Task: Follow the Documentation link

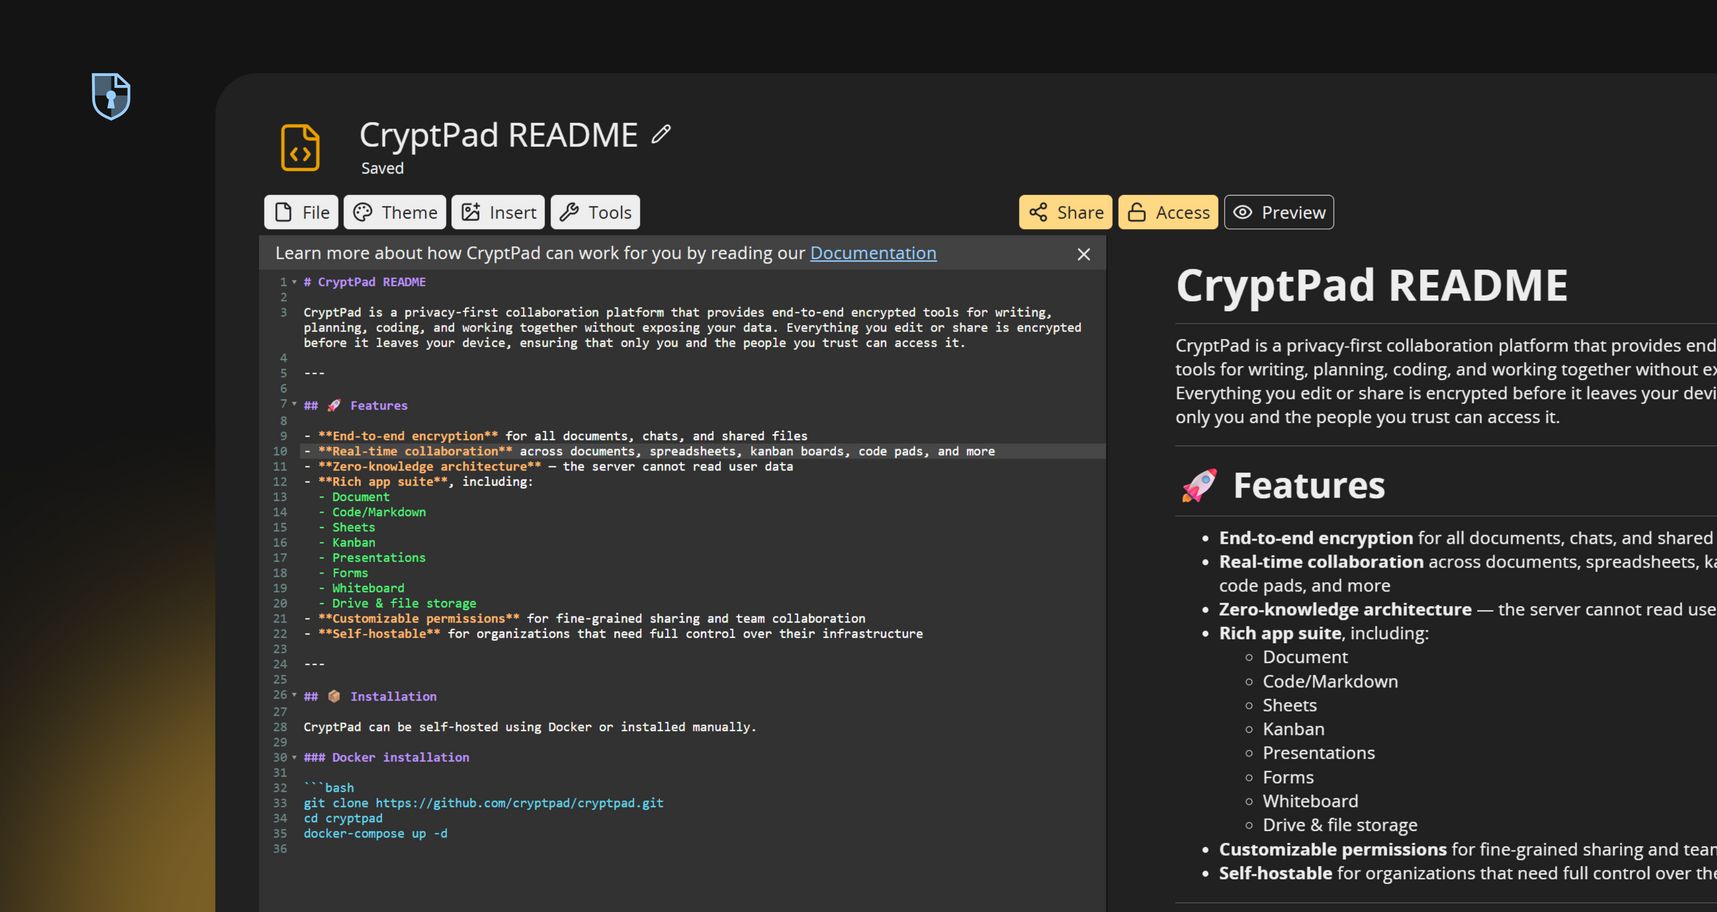Action: [x=873, y=253]
